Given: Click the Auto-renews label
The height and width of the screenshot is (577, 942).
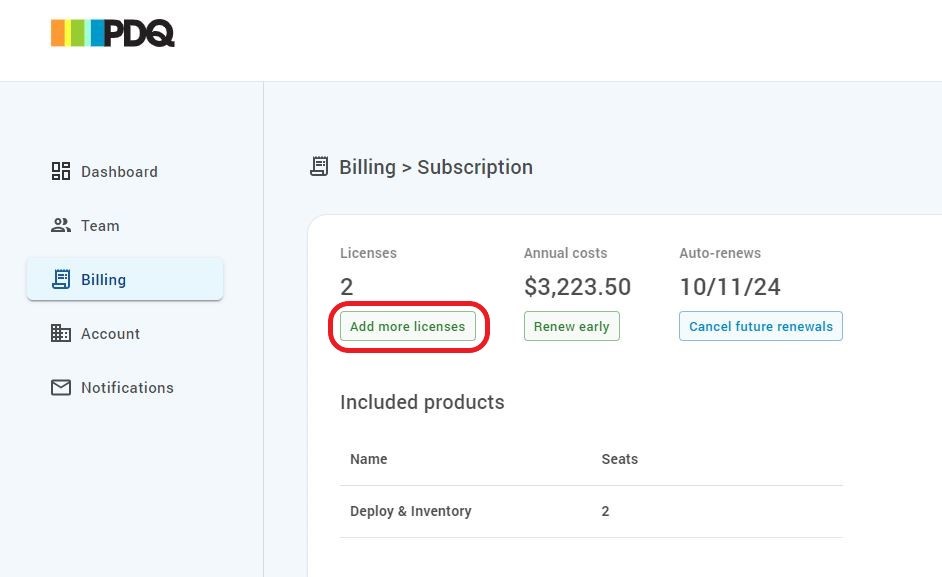Looking at the screenshot, I should coord(720,253).
